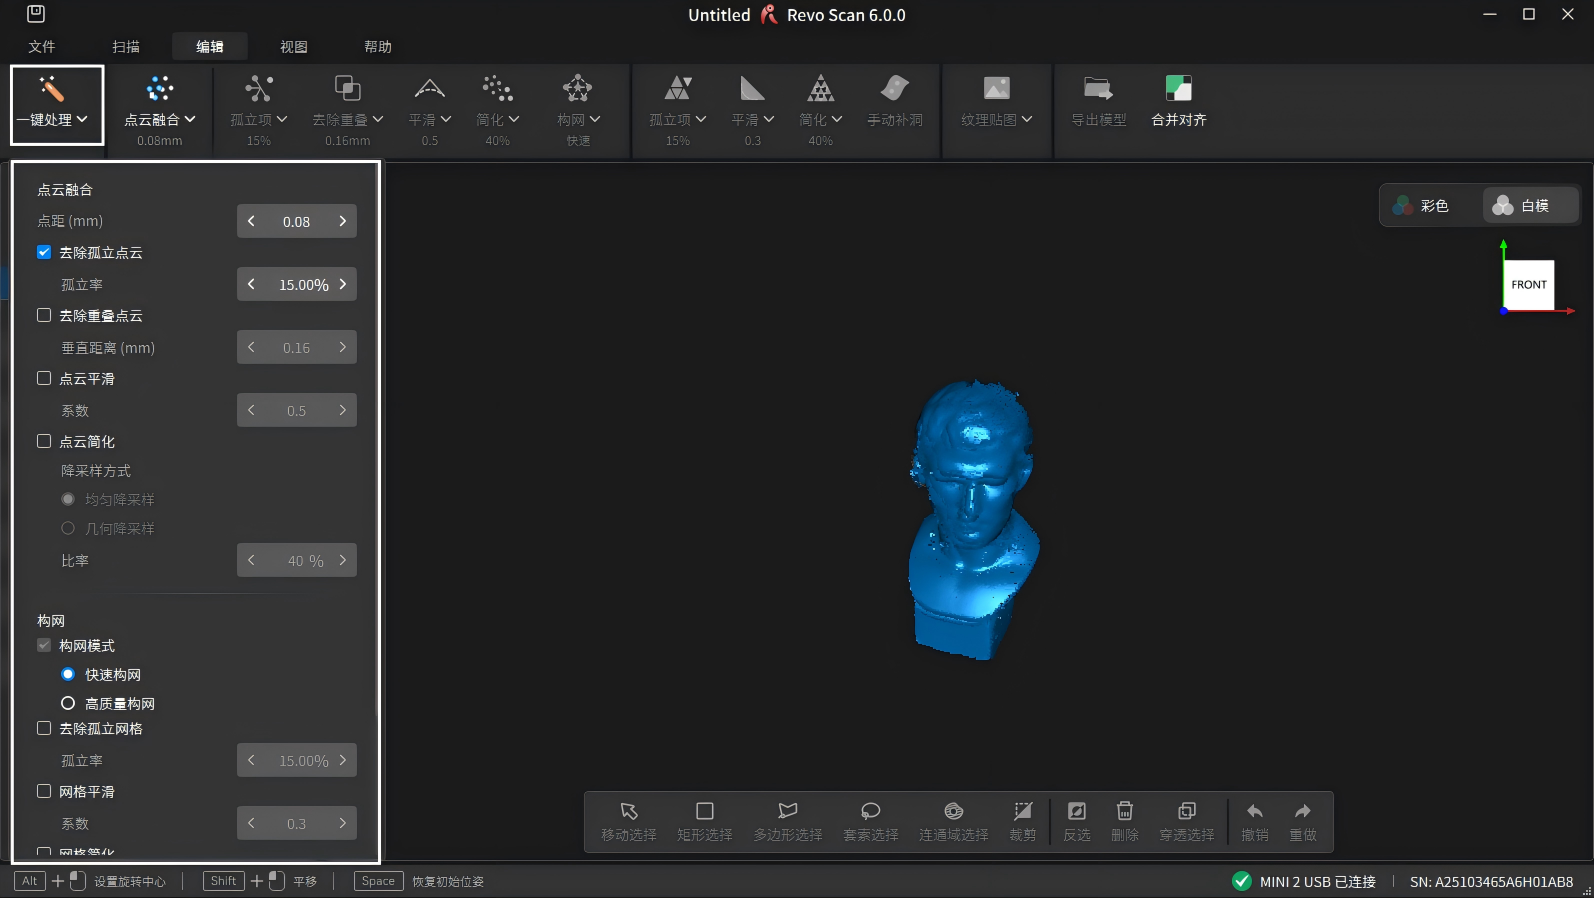This screenshot has width=1594, height=898.
Task: Enable the 去除重叠点云 checkbox
Action: pos(44,315)
